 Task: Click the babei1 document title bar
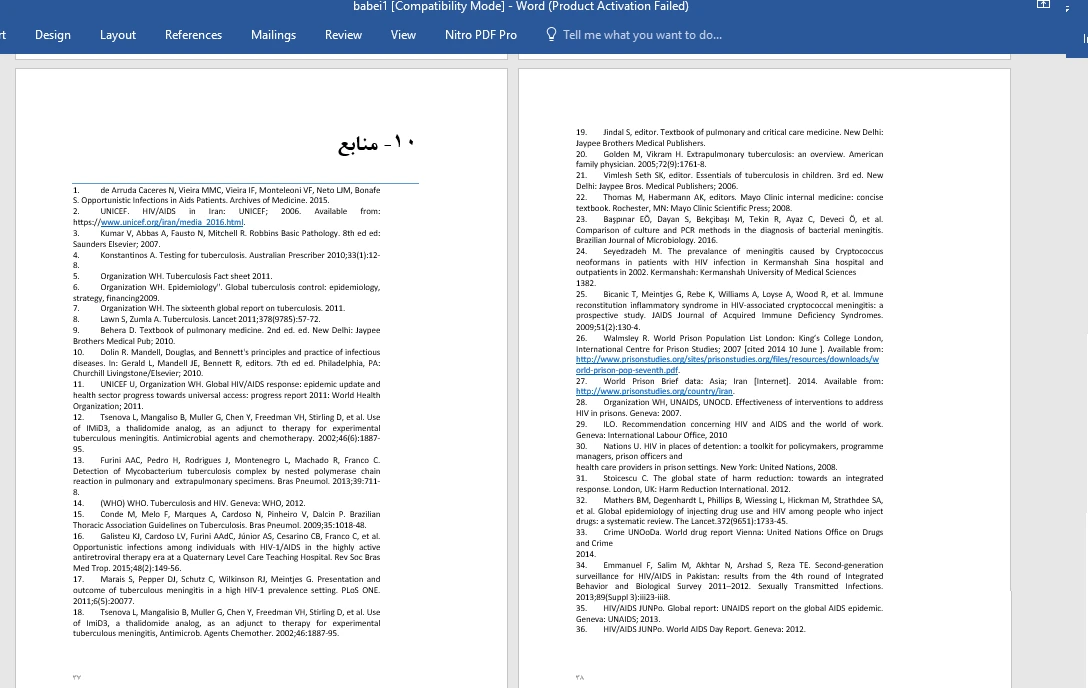(520, 7)
